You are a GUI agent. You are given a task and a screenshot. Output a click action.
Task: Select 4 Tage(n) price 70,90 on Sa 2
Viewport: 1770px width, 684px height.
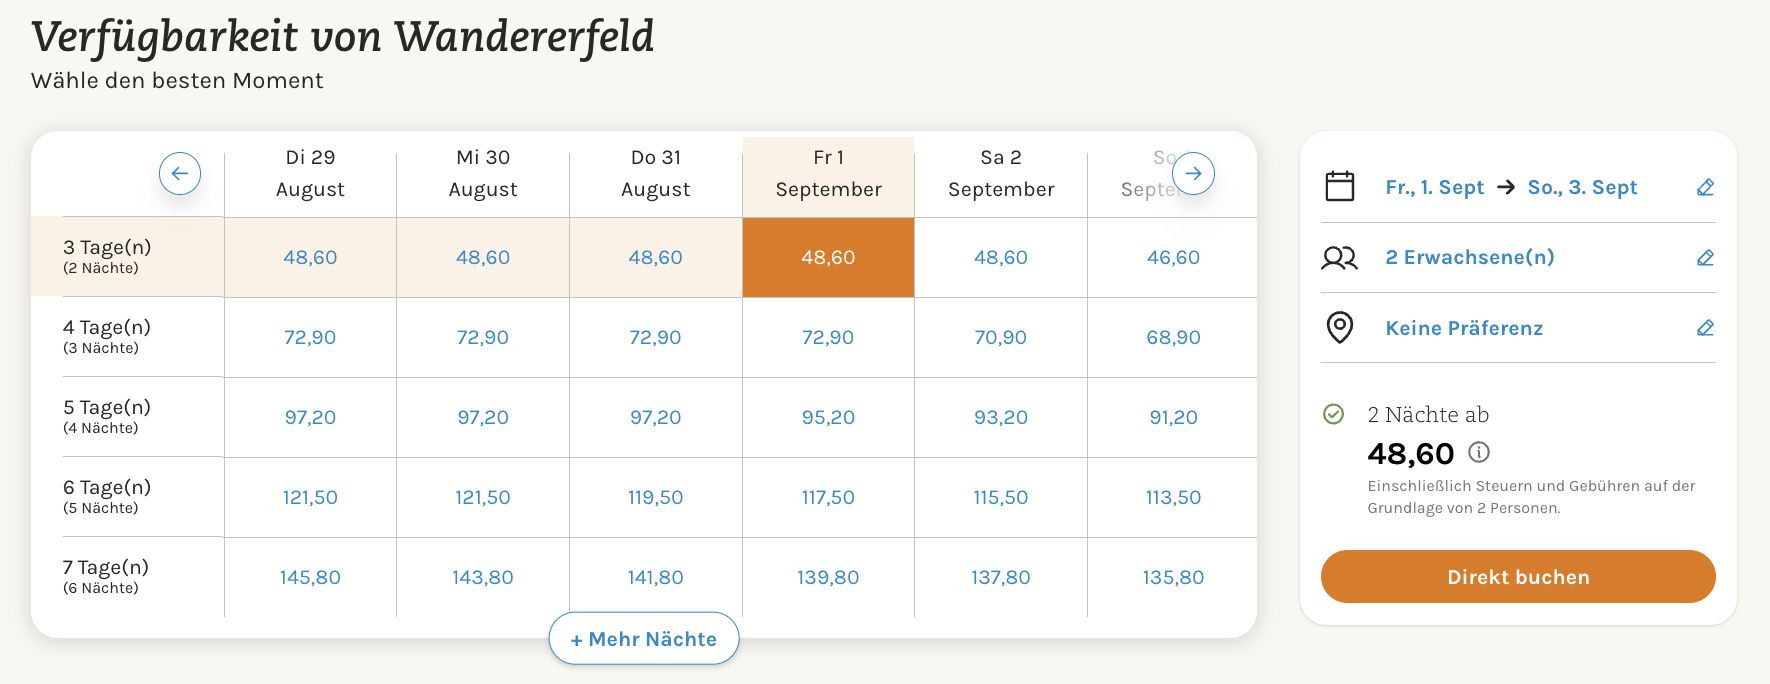pyautogui.click(x=1001, y=337)
